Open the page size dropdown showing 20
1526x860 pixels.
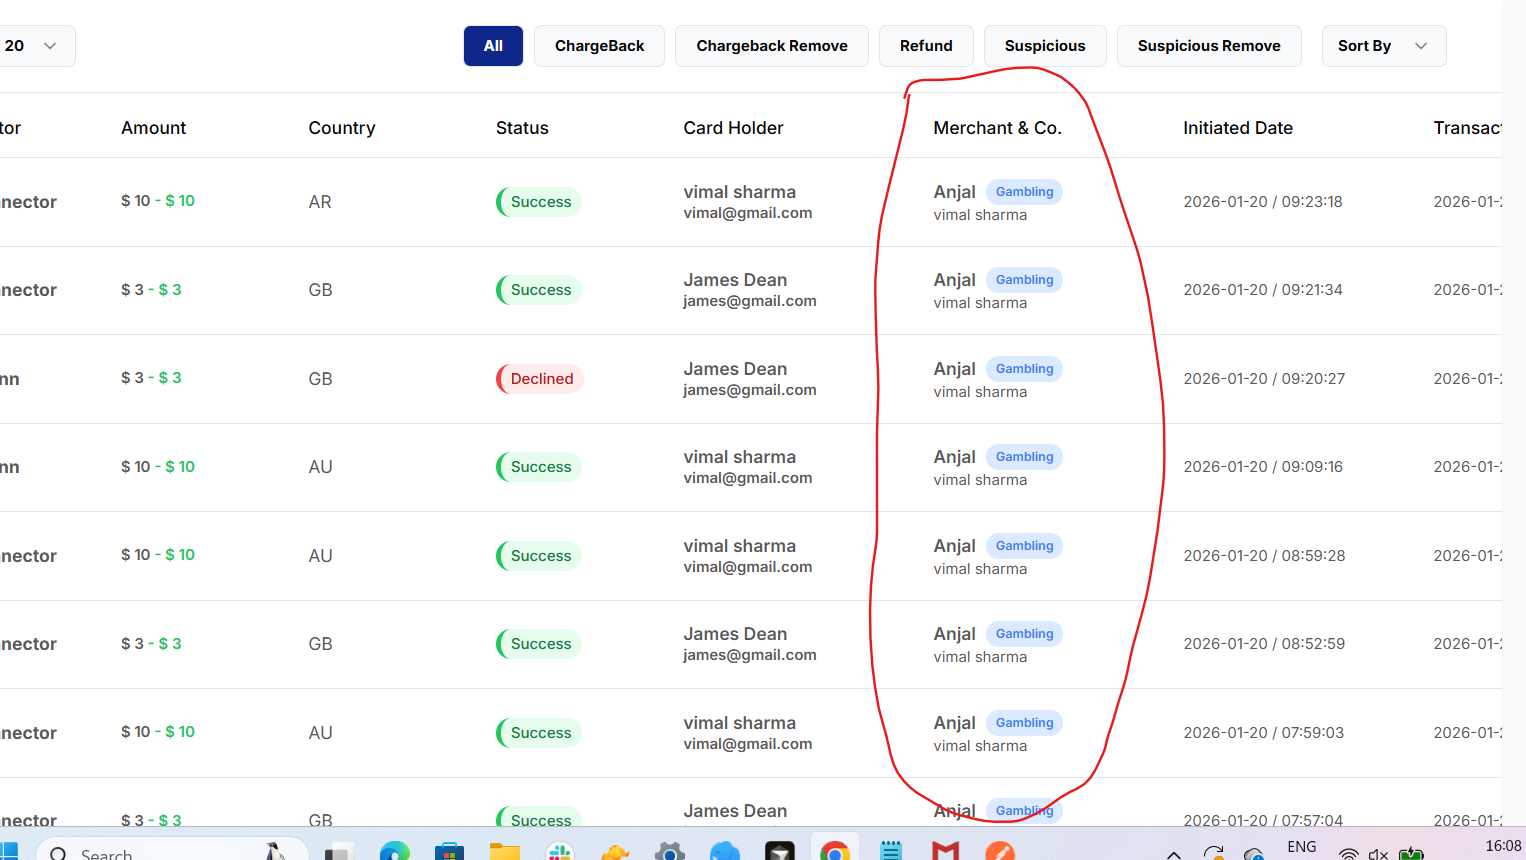[x=32, y=46]
